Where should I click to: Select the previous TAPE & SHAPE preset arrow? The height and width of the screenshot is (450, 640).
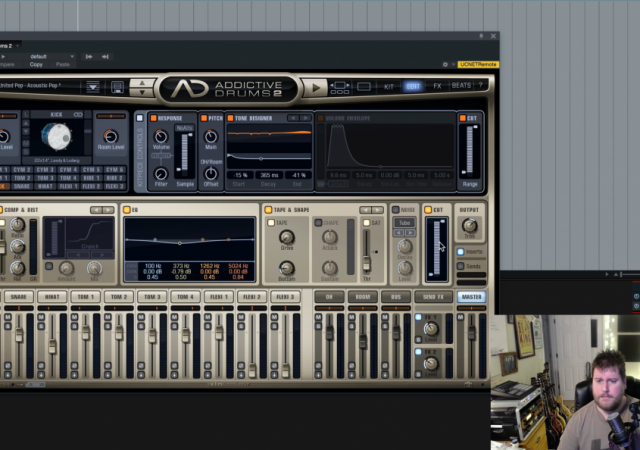pyautogui.click(x=365, y=210)
